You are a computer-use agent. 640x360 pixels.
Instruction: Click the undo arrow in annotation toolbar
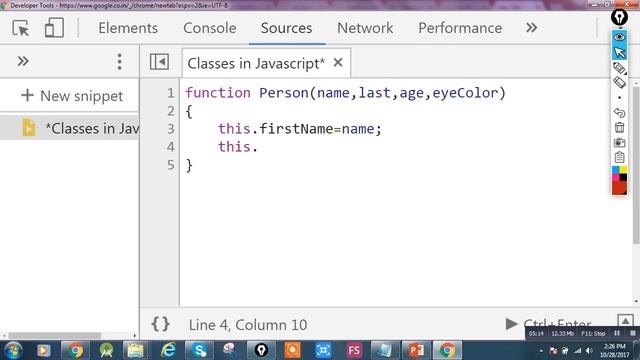pyautogui.click(x=619, y=112)
